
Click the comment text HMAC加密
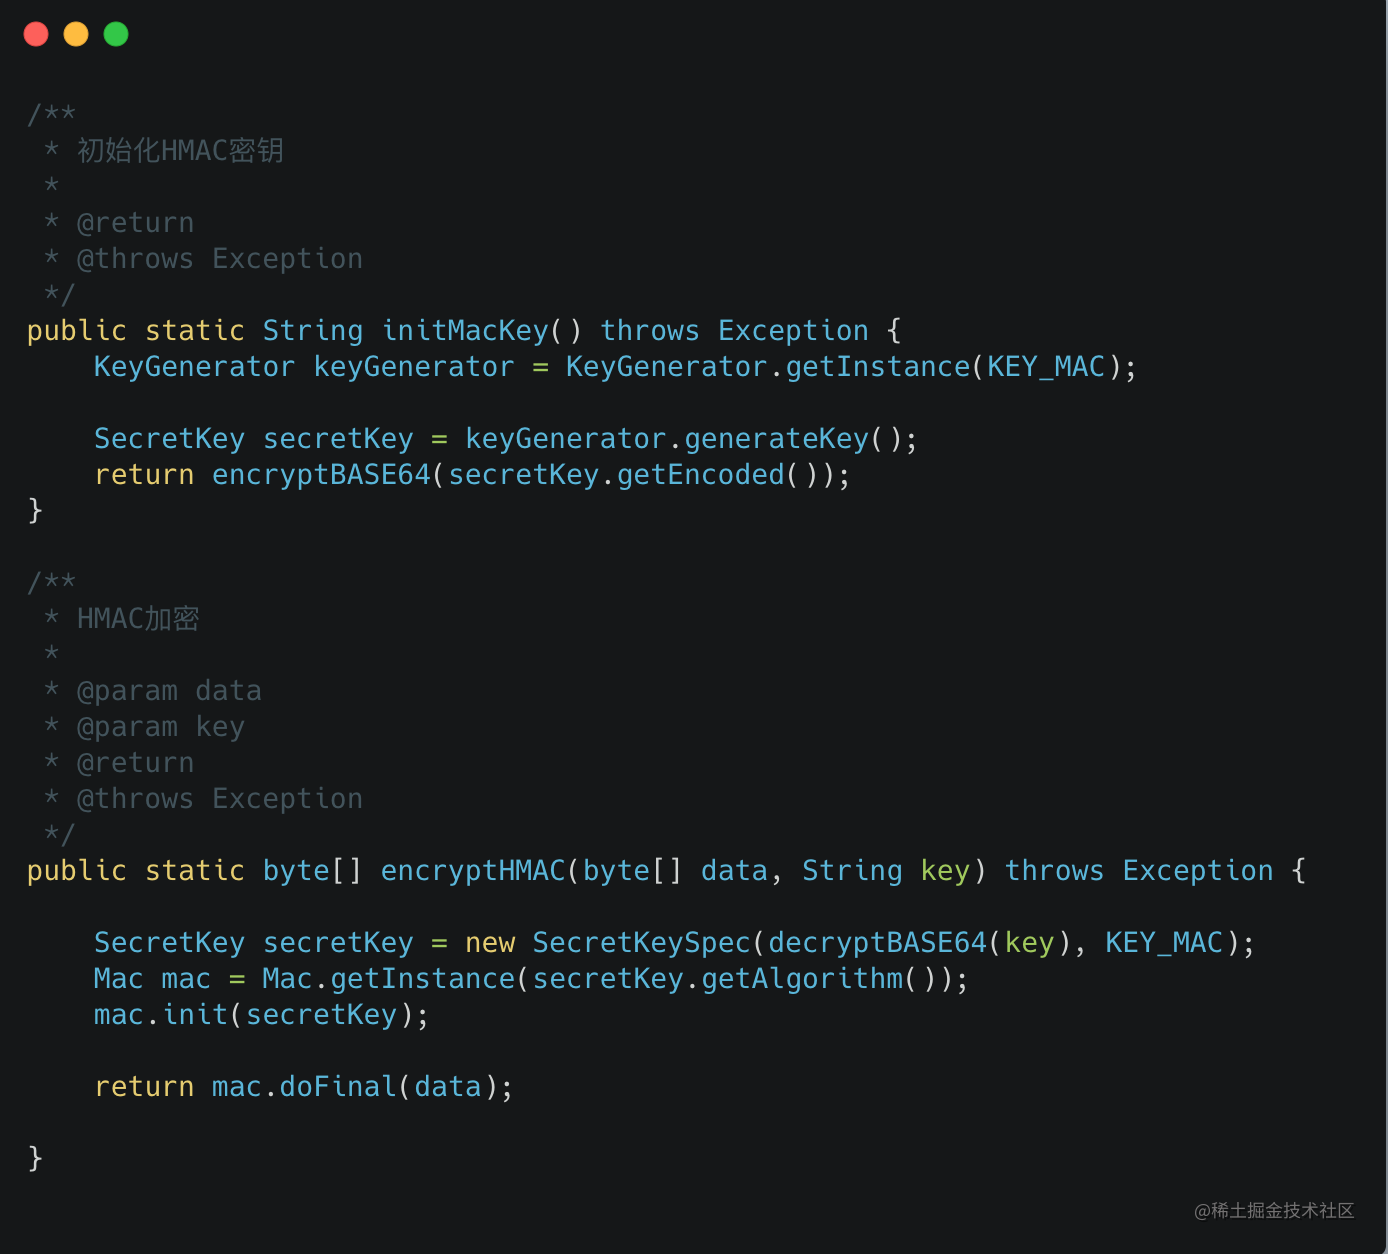point(138,619)
